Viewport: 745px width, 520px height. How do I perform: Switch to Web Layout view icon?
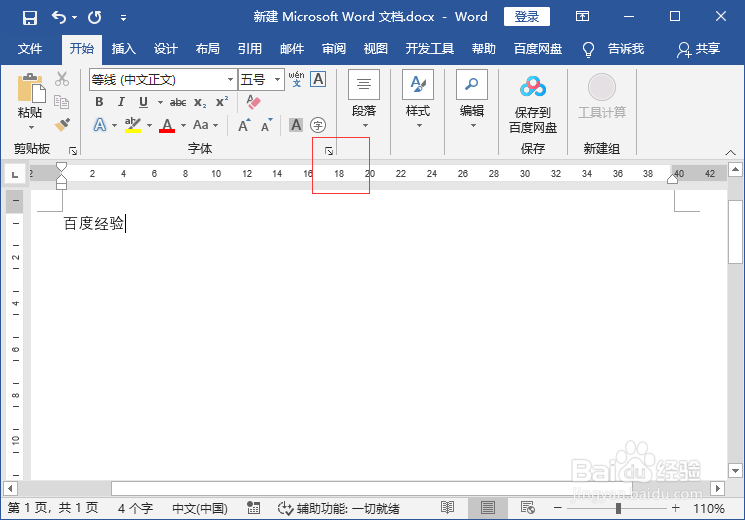527,508
